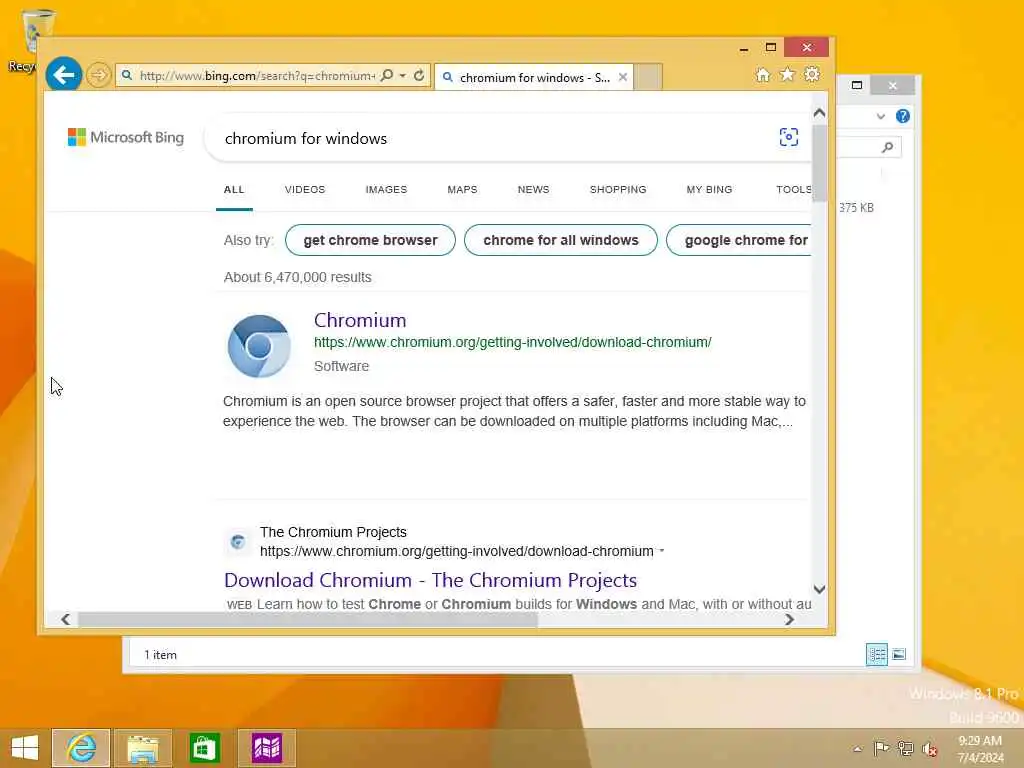Click the File Explorer search magnifier icon
This screenshot has width=1024, height=768.
[888, 147]
